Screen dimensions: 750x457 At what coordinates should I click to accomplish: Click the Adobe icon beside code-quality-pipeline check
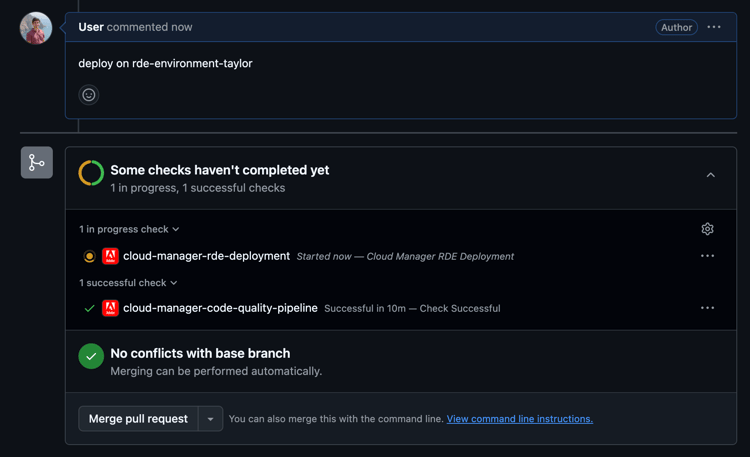click(x=110, y=308)
